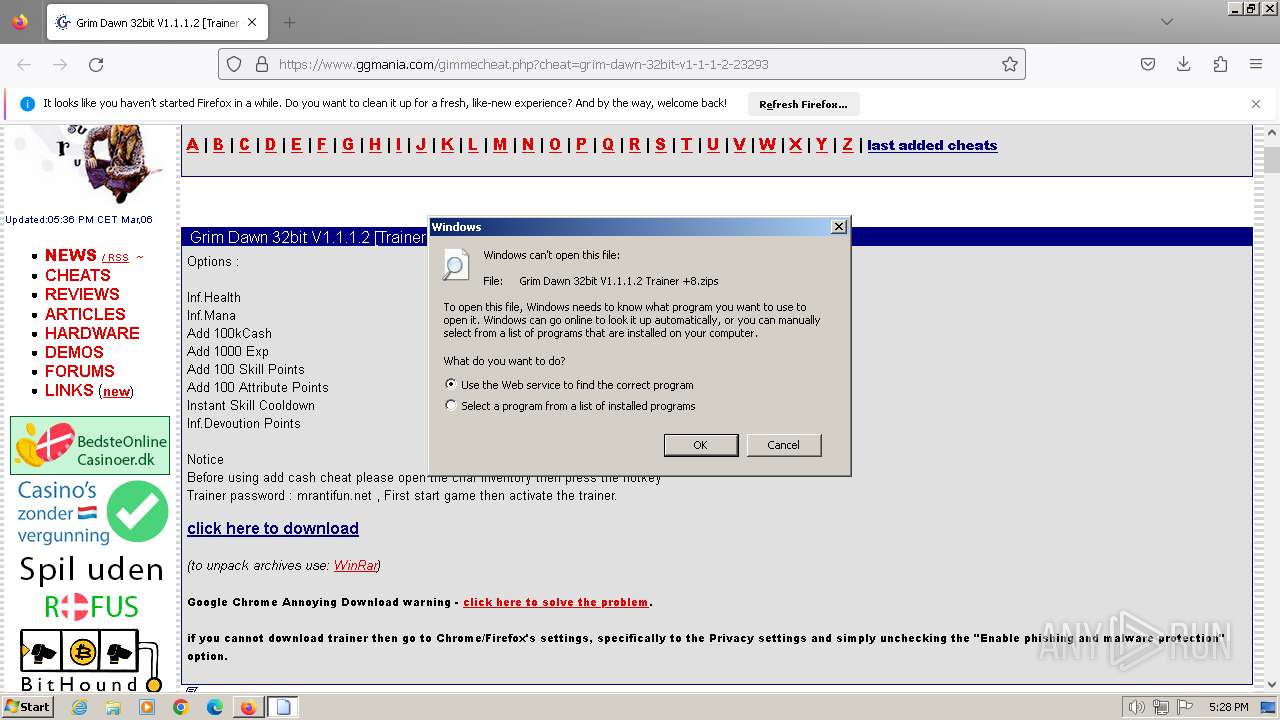Jump to cheats starting with M
The image size is (1280, 720).
500,145
